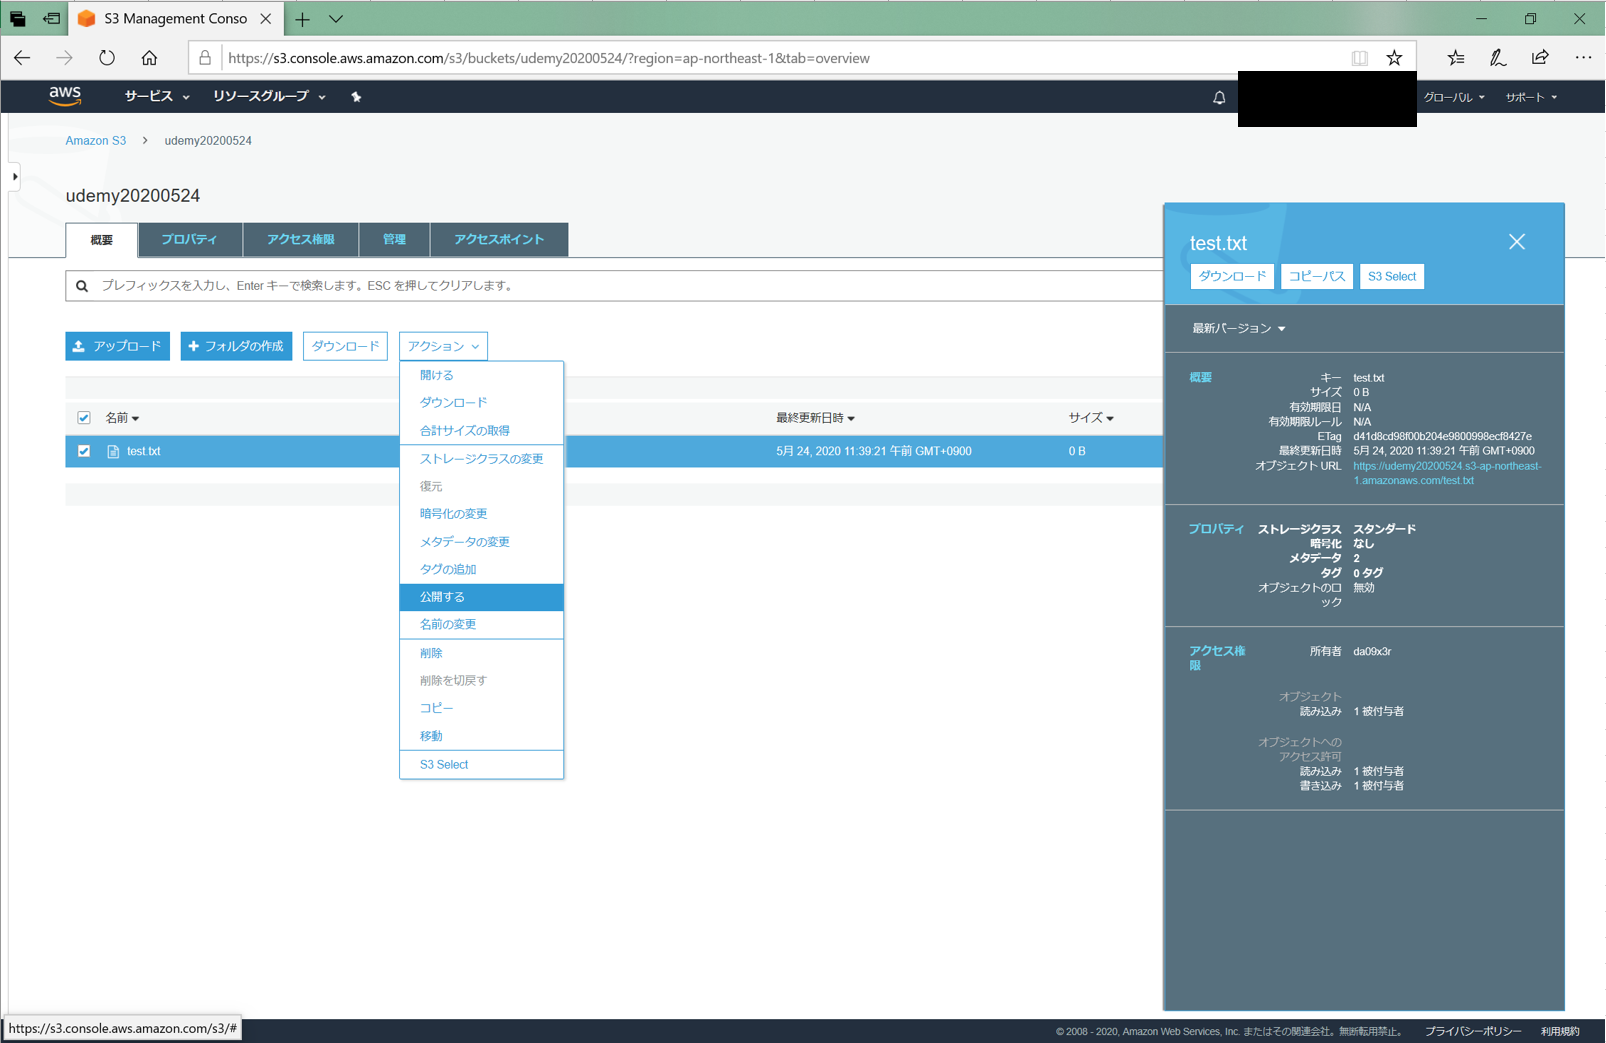Choose 開ける in the action menu
The width and height of the screenshot is (1606, 1043).
481,375
